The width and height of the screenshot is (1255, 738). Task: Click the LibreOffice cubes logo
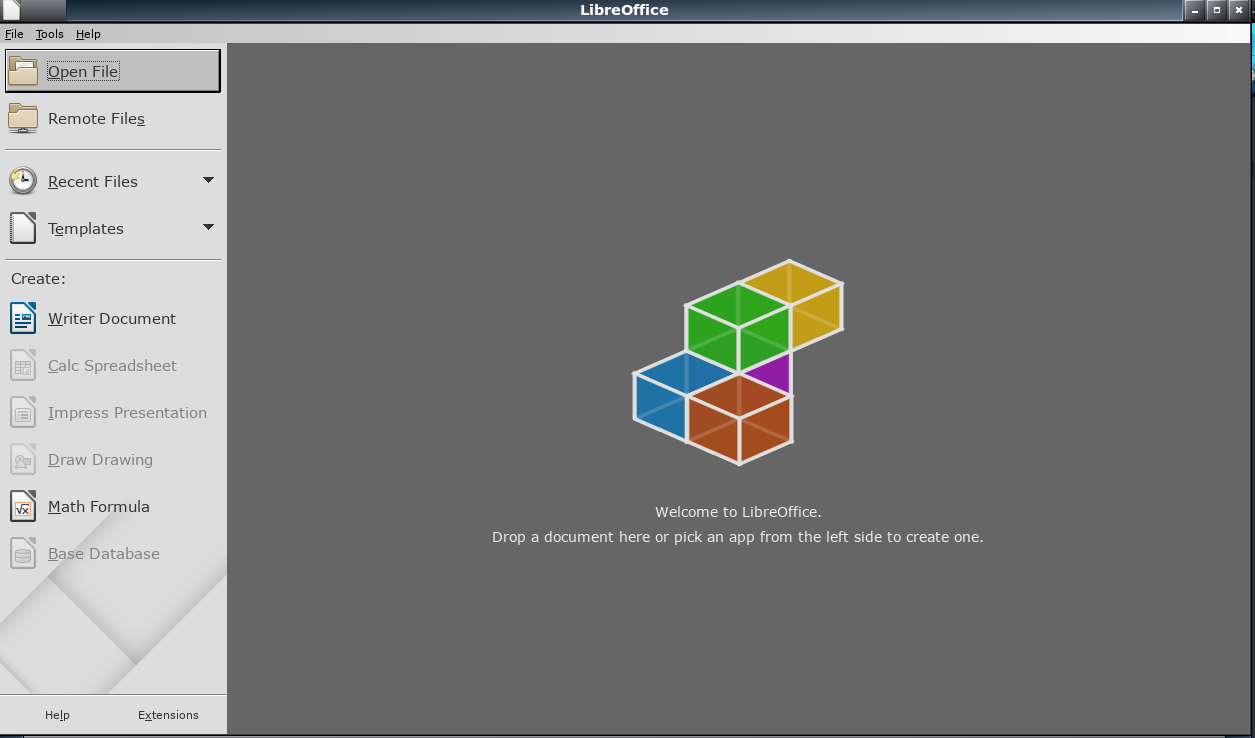point(738,362)
